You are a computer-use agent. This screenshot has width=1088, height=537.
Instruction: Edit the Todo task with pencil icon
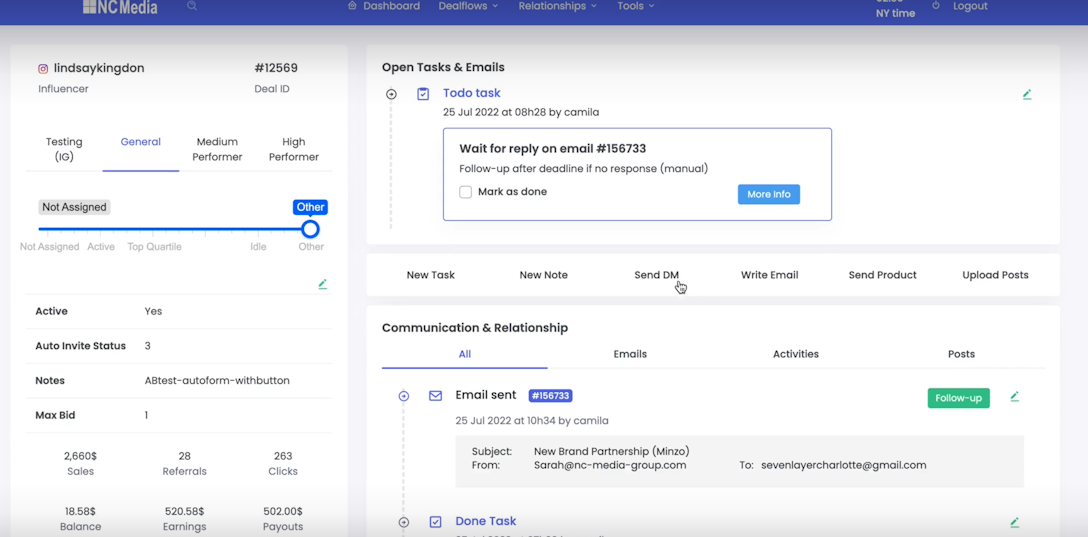pyautogui.click(x=1027, y=95)
